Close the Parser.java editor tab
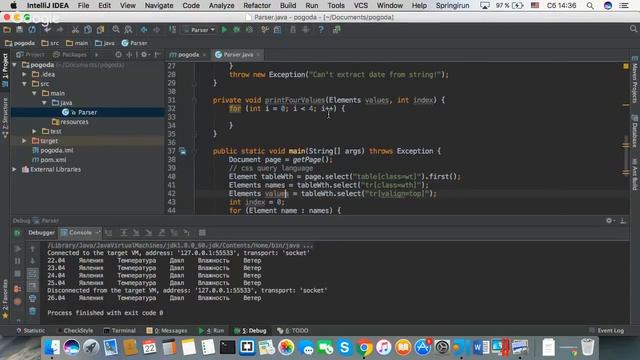640x360 pixels. click(x=258, y=55)
